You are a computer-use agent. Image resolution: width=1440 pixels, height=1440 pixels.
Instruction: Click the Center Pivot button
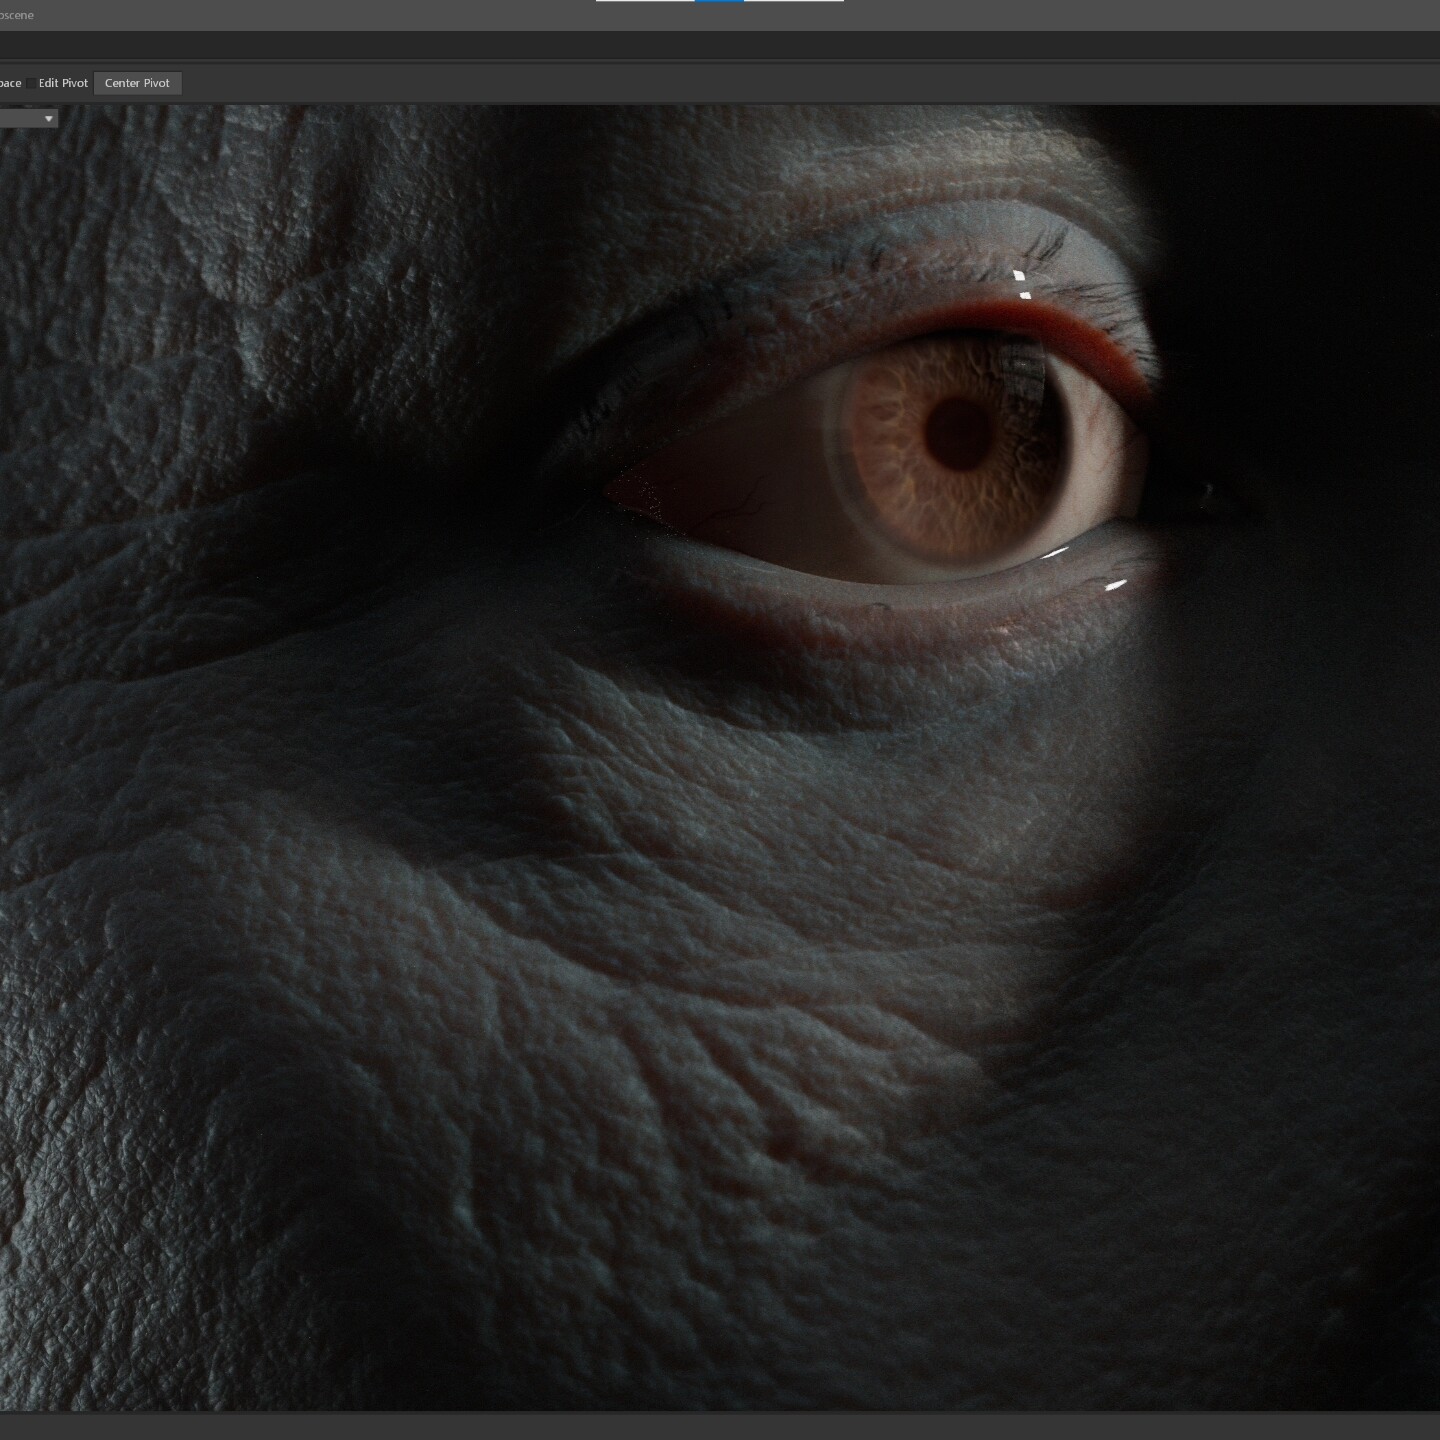(137, 83)
